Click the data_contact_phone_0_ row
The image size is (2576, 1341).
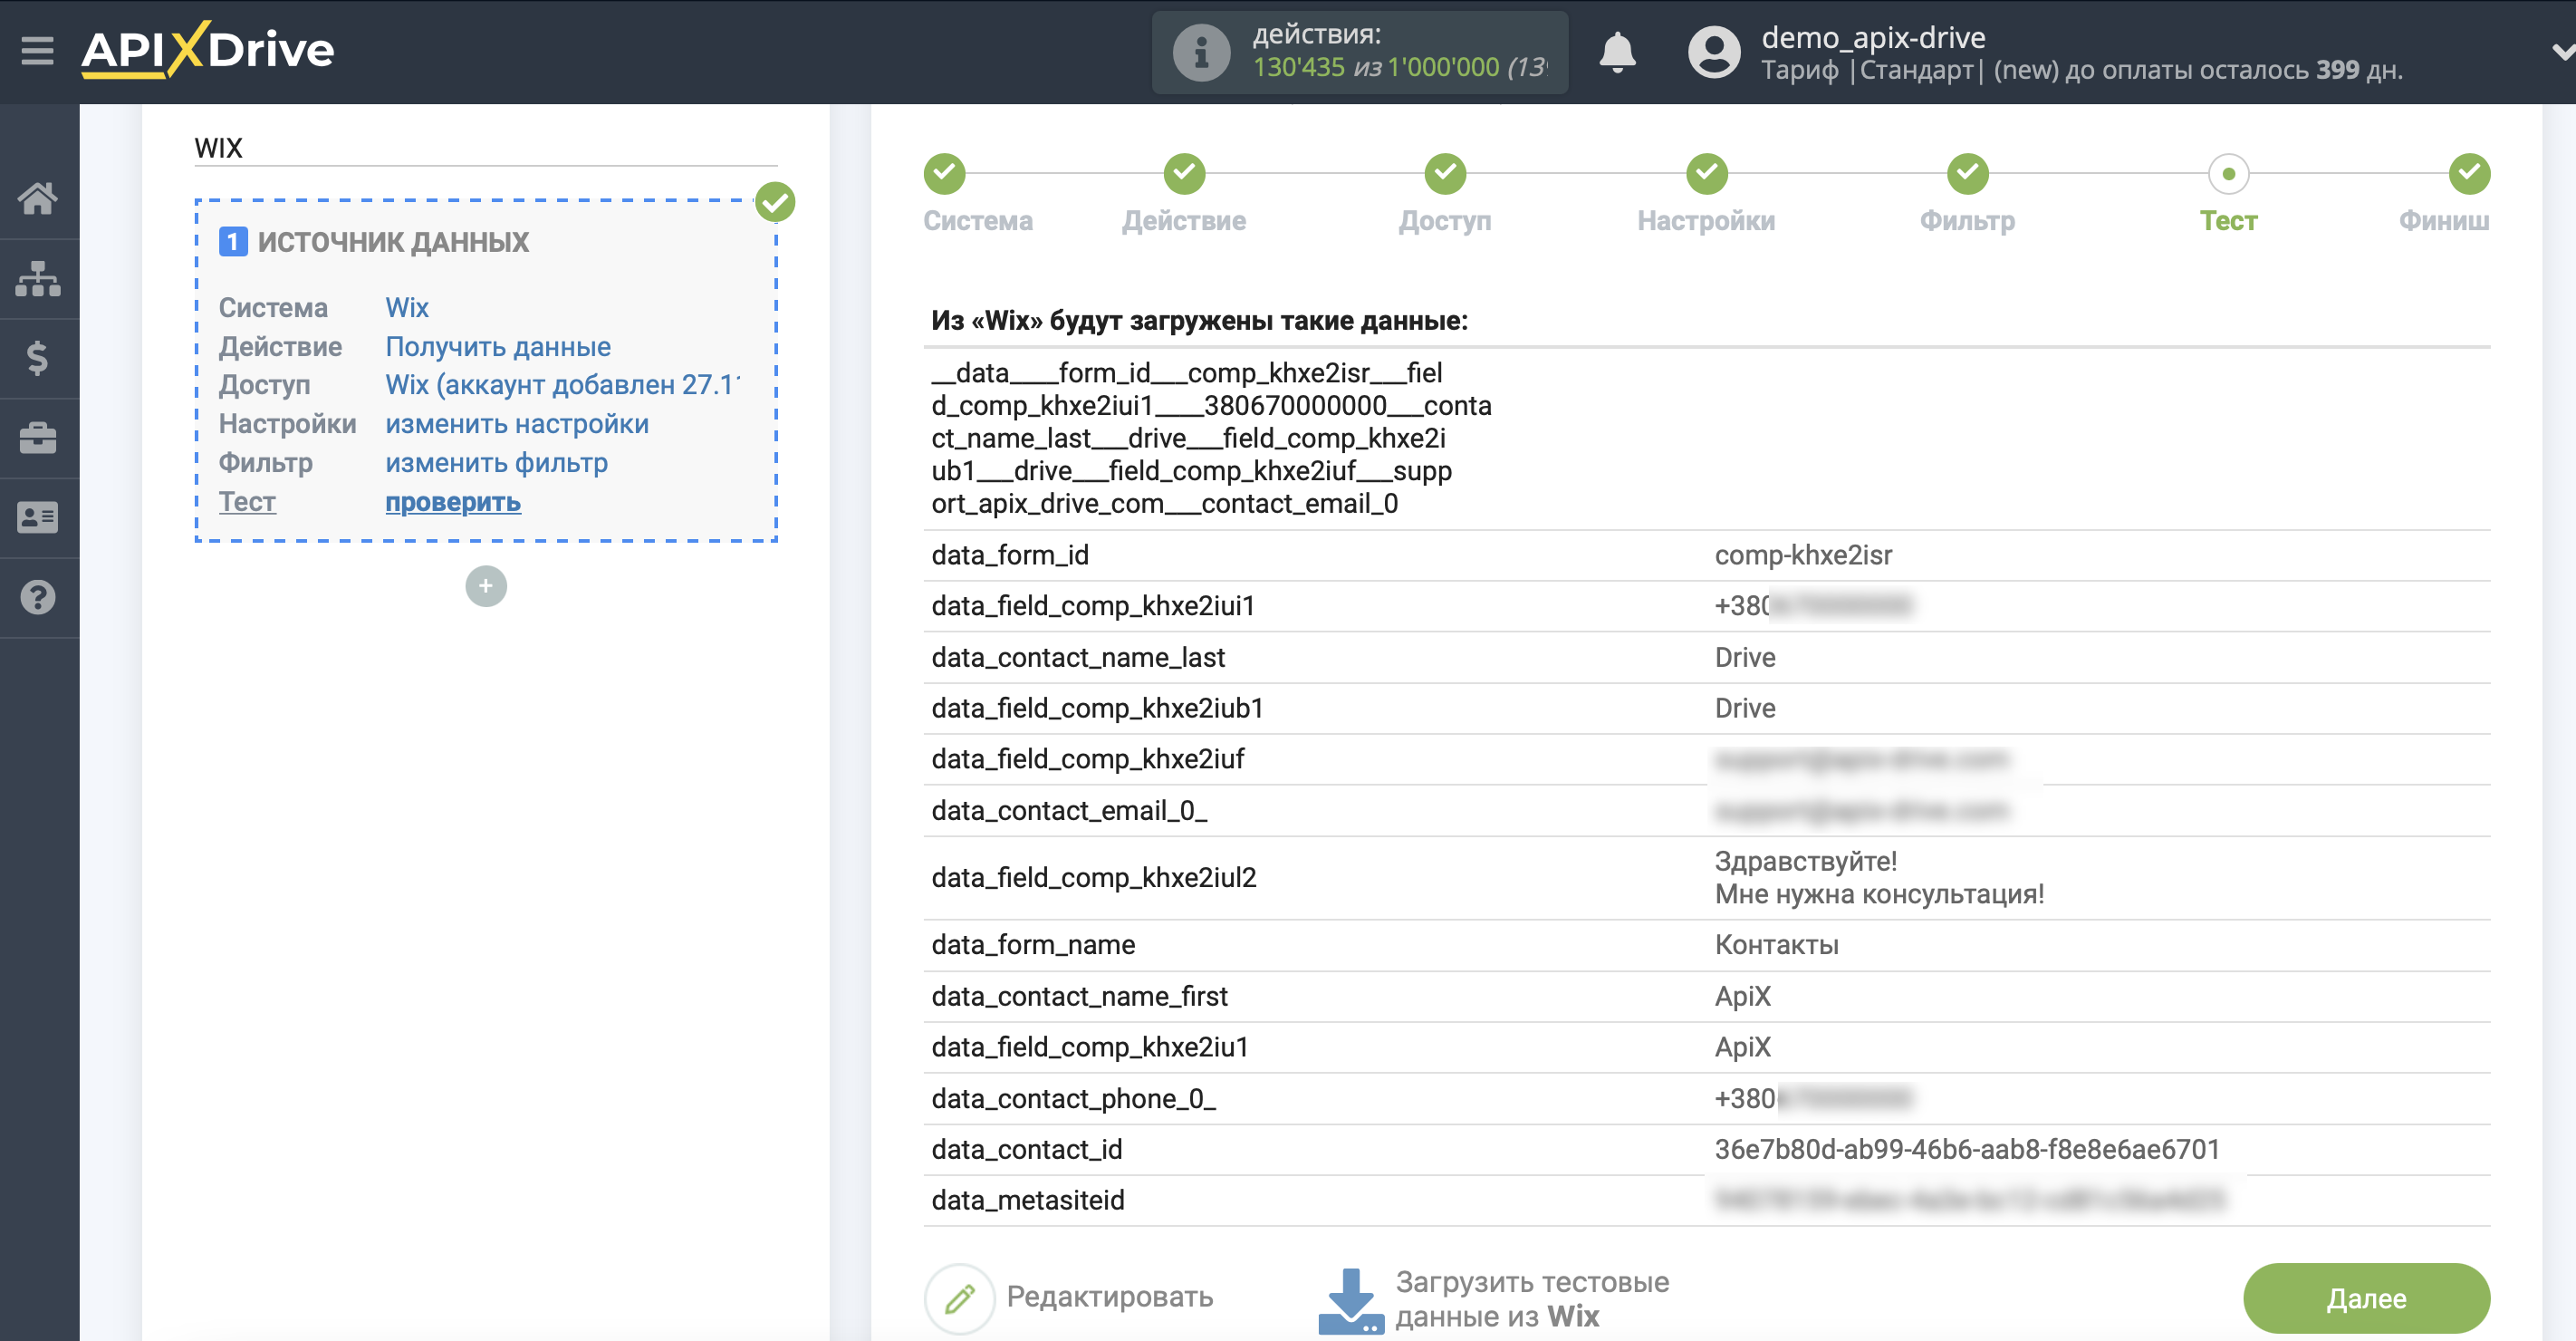[1706, 1098]
